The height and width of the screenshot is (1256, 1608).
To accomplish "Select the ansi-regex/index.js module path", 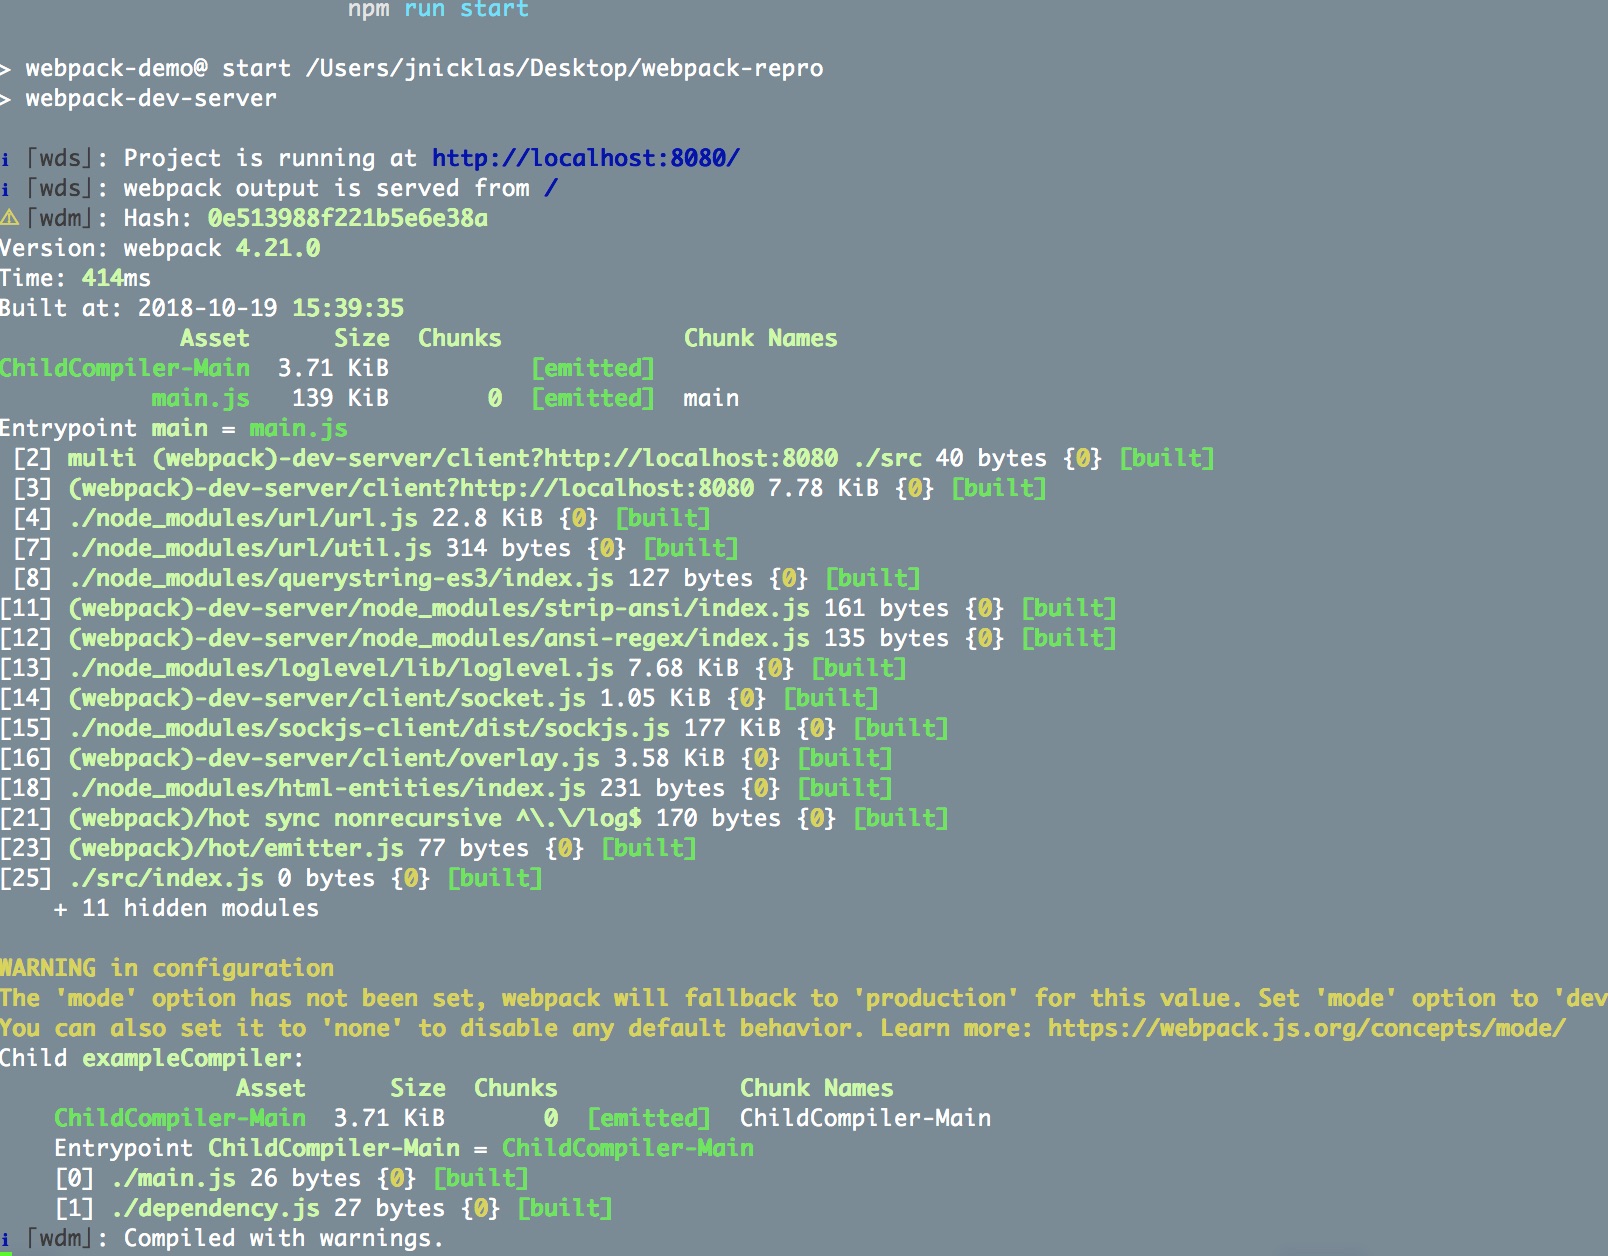I will pyautogui.click(x=439, y=638).
